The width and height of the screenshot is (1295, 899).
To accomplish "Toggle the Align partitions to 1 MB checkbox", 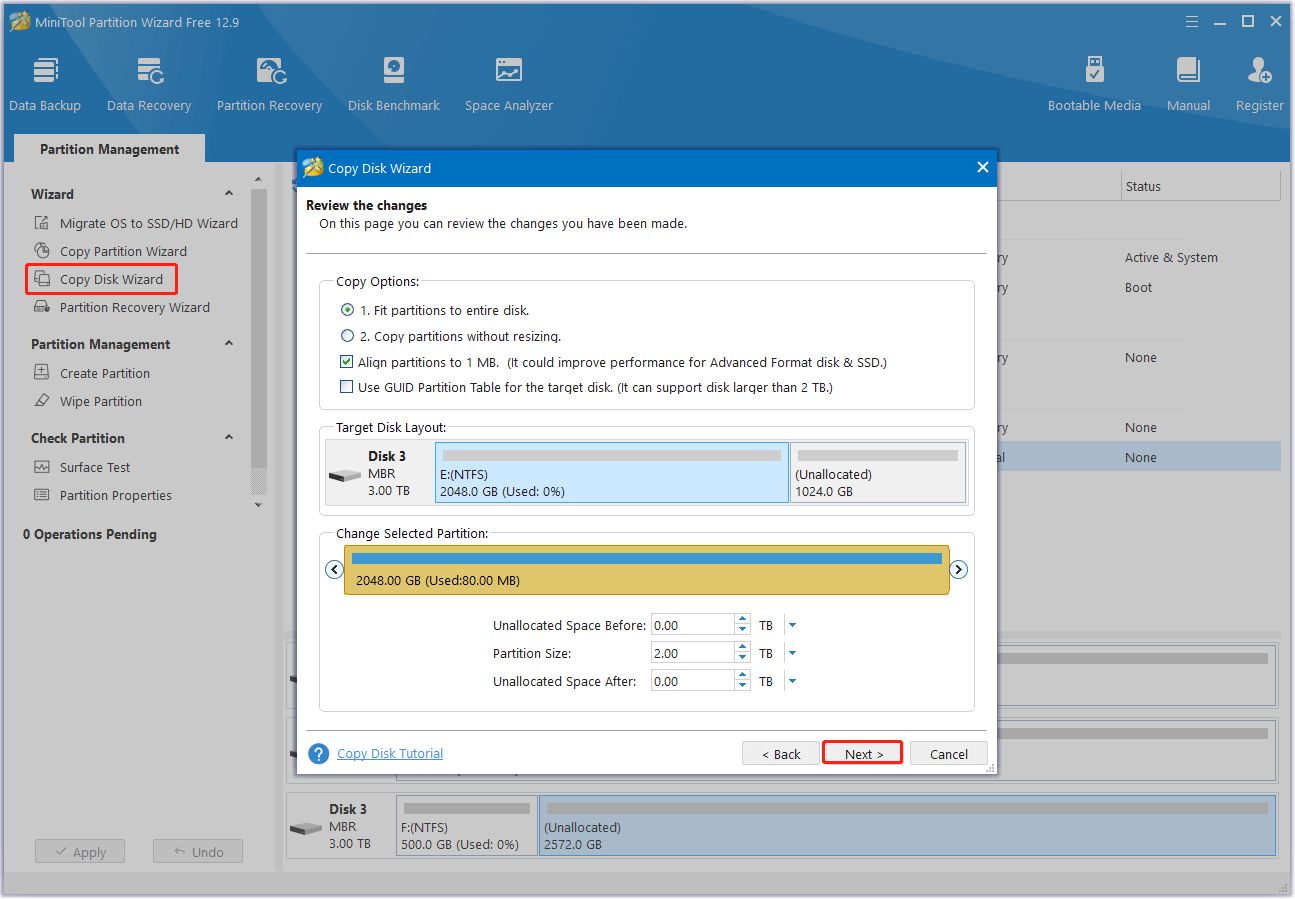I will (347, 362).
